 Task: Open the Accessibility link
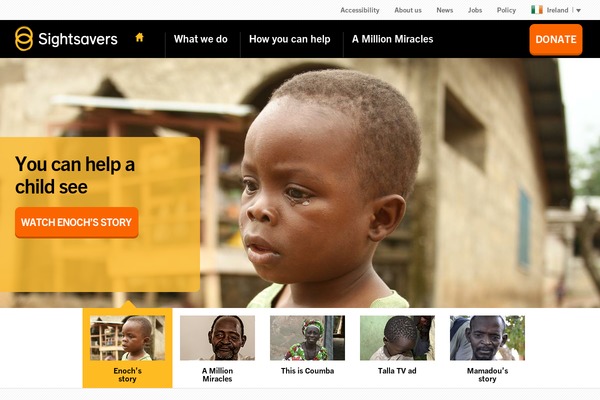coord(360,10)
